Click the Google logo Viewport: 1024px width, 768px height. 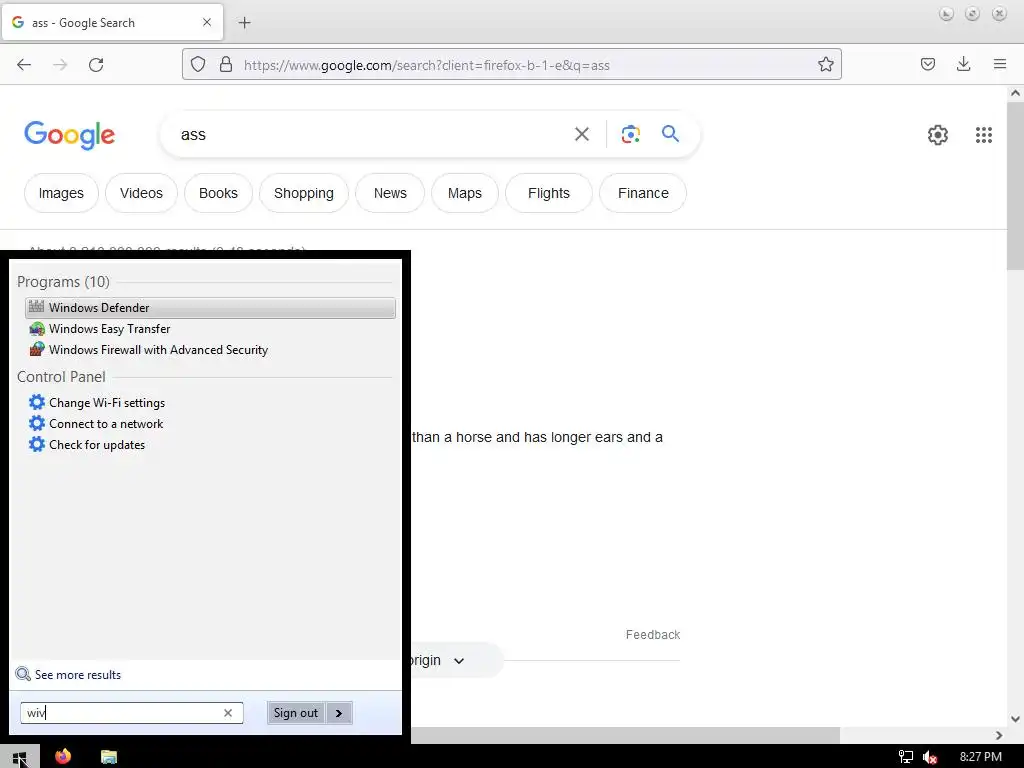tap(69, 135)
